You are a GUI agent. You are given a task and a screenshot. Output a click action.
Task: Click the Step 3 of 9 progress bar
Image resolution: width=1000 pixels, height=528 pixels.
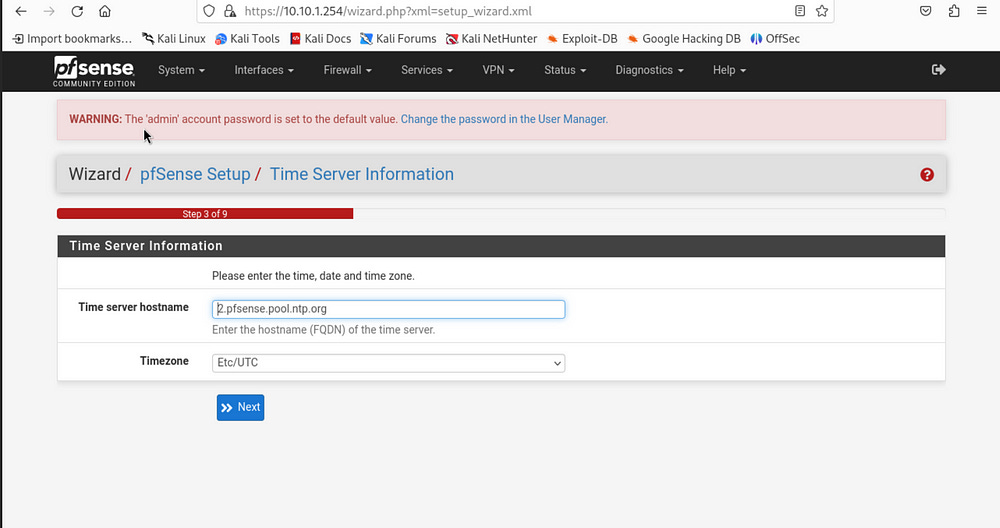205,214
